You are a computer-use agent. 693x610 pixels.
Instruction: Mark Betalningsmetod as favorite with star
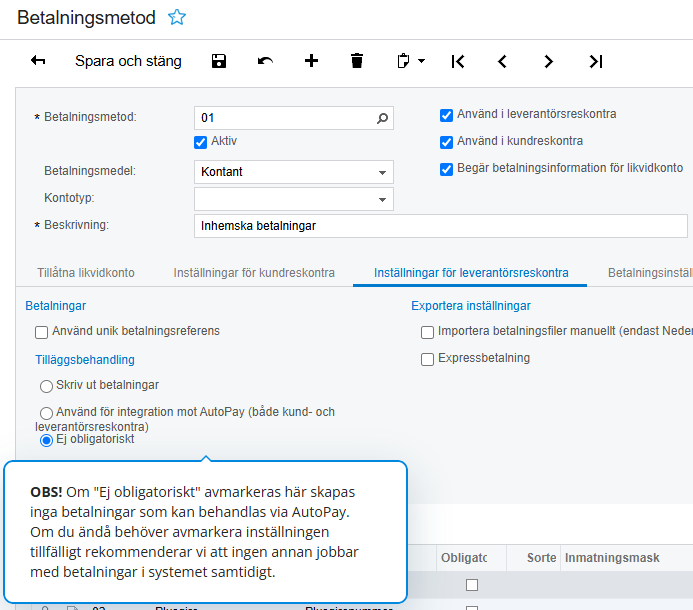click(x=177, y=17)
